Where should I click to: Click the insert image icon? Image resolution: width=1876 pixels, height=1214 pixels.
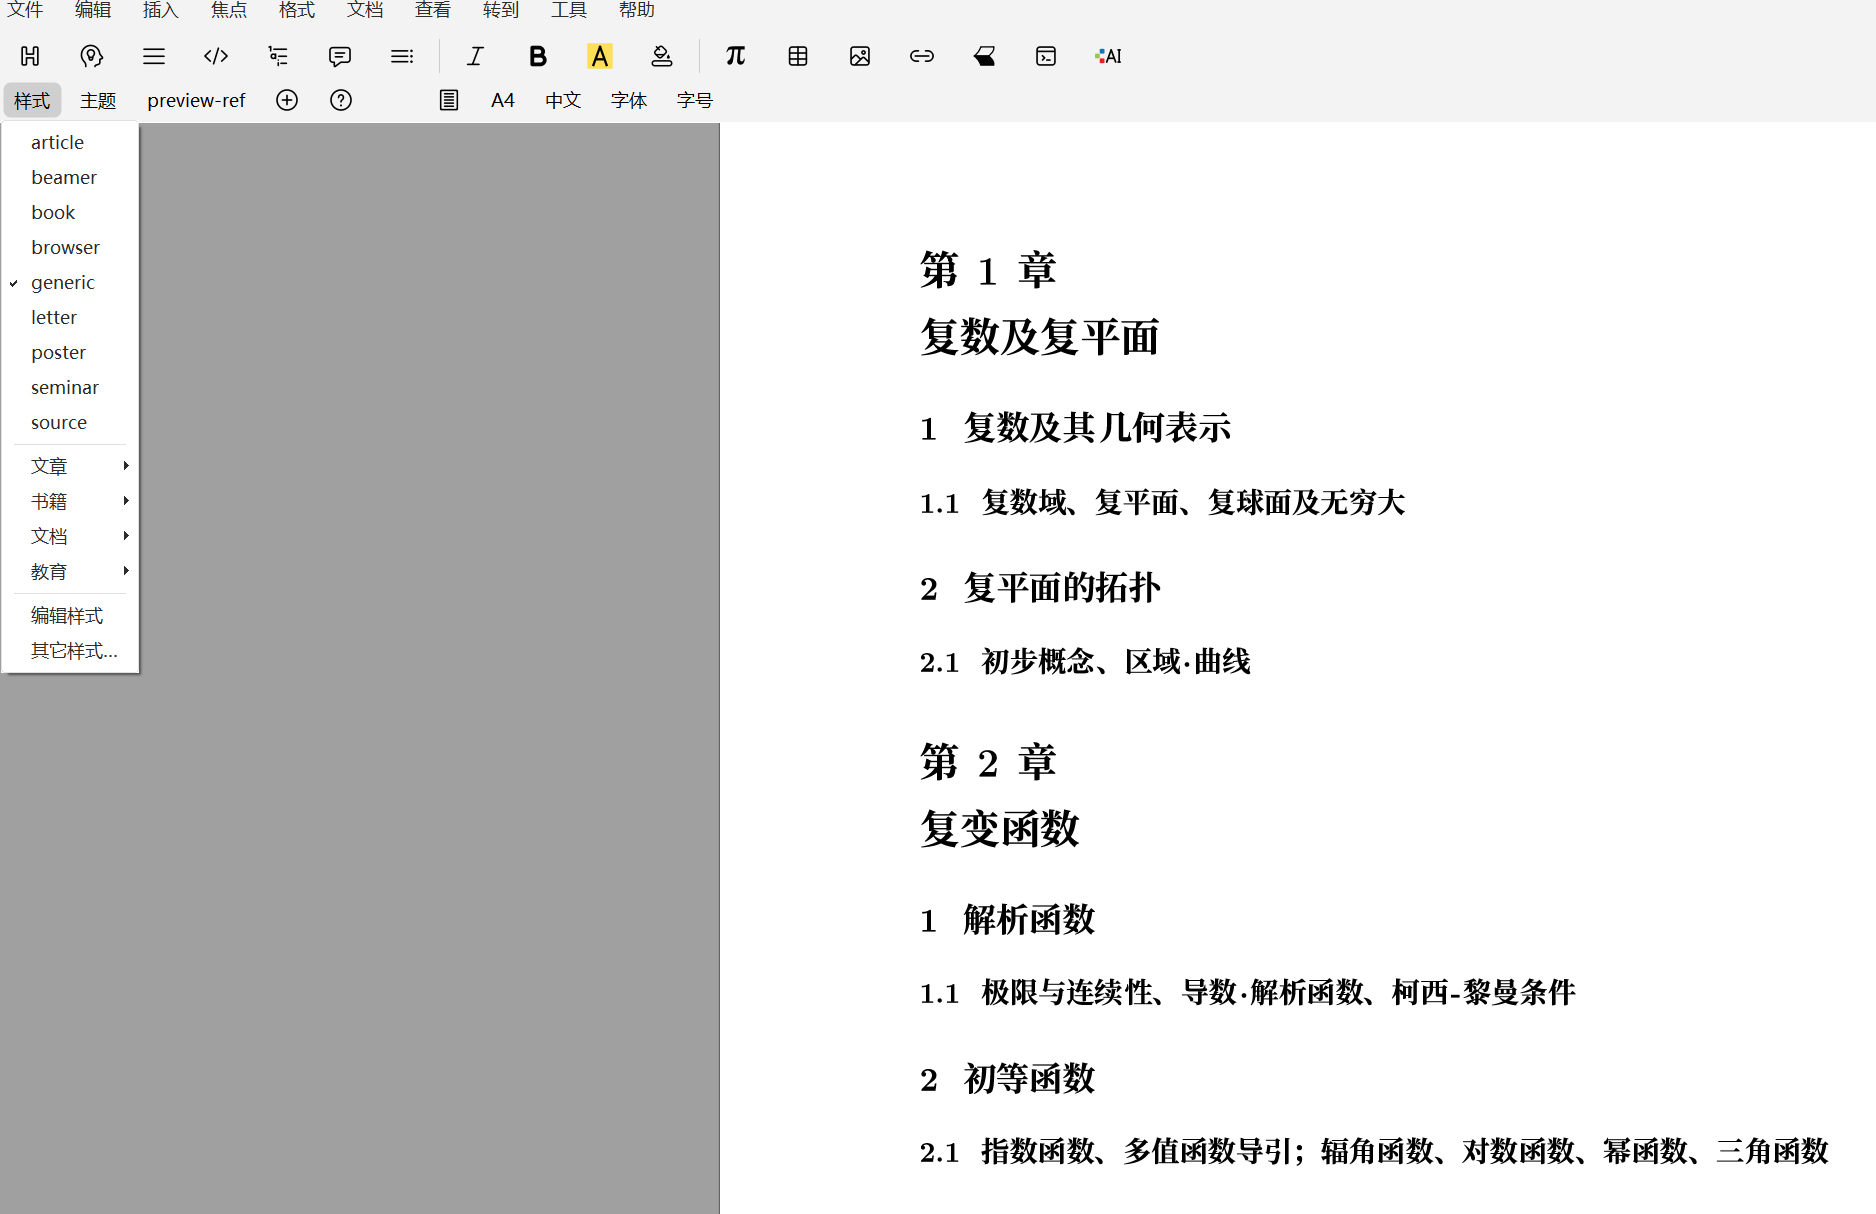(x=859, y=56)
